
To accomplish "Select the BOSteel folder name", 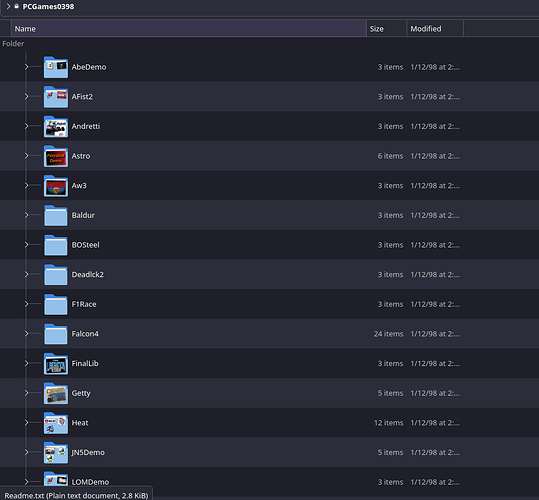I will pos(85,245).
